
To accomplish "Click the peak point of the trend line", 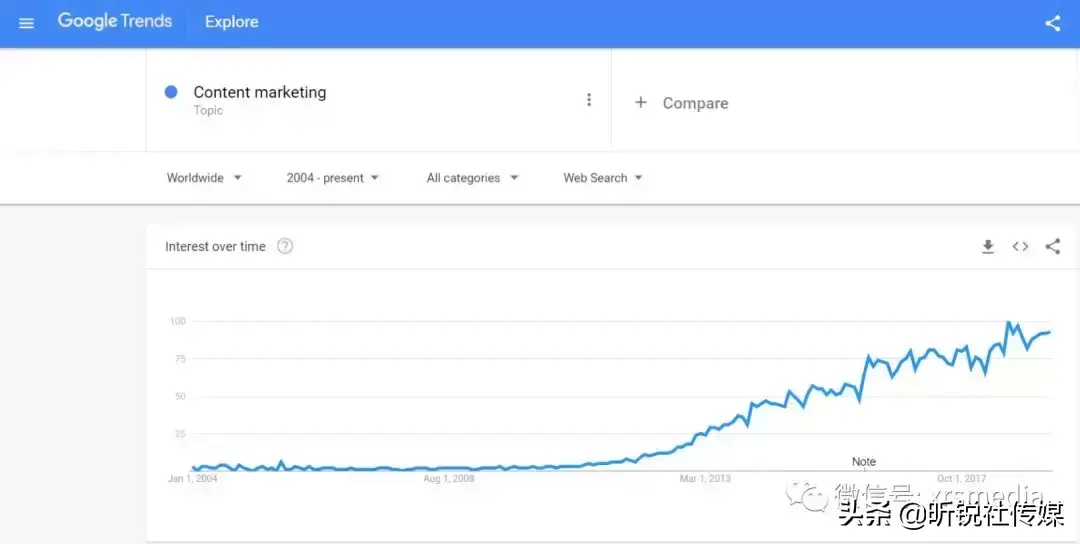I will [1008, 322].
